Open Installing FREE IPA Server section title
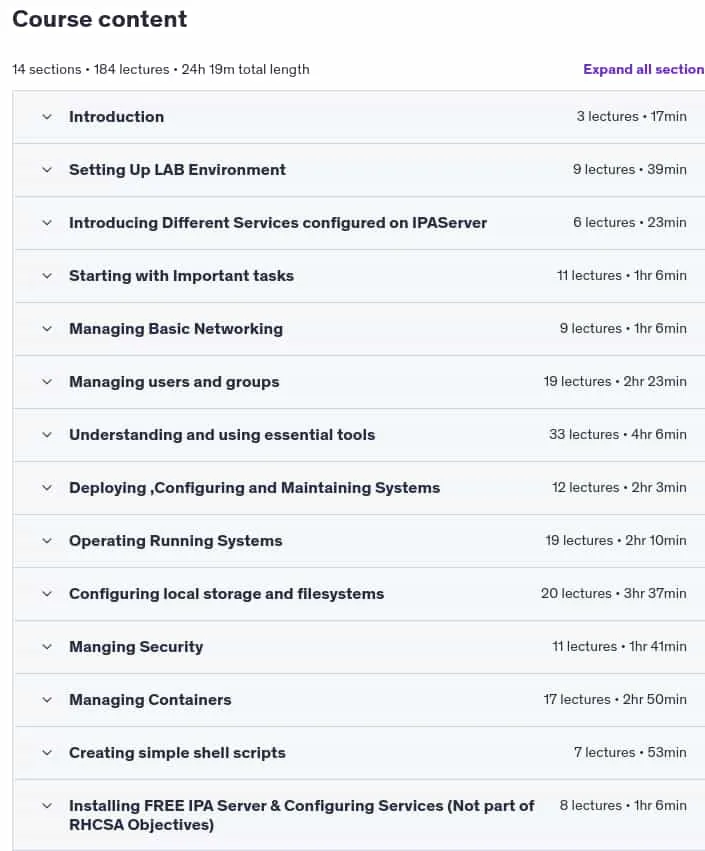This screenshot has height=851, width=705. tap(301, 815)
